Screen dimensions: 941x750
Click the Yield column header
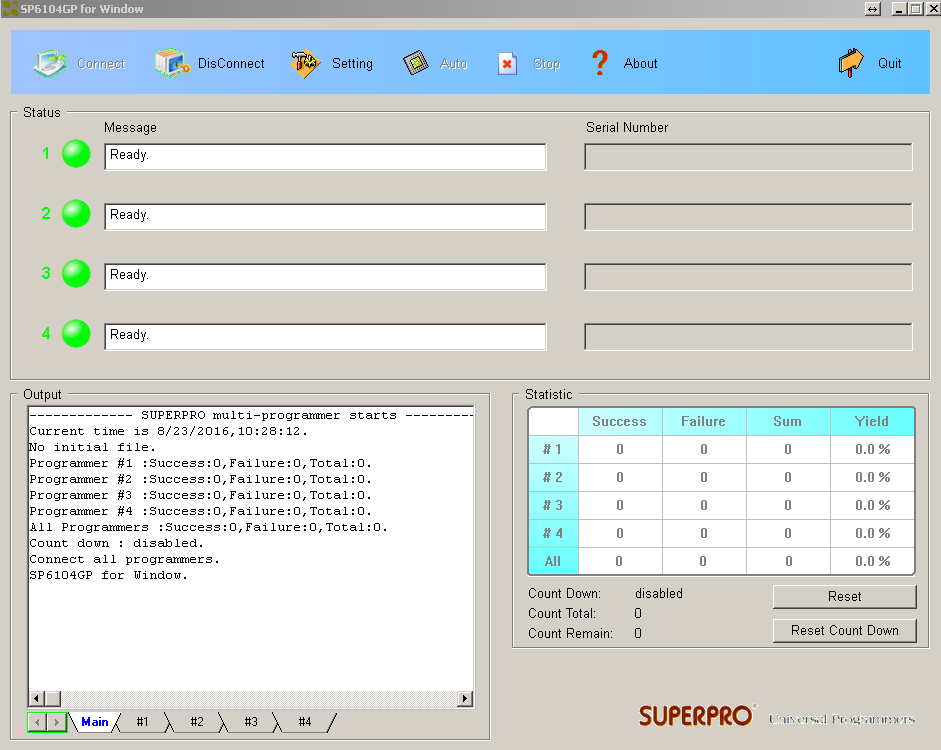coord(871,421)
